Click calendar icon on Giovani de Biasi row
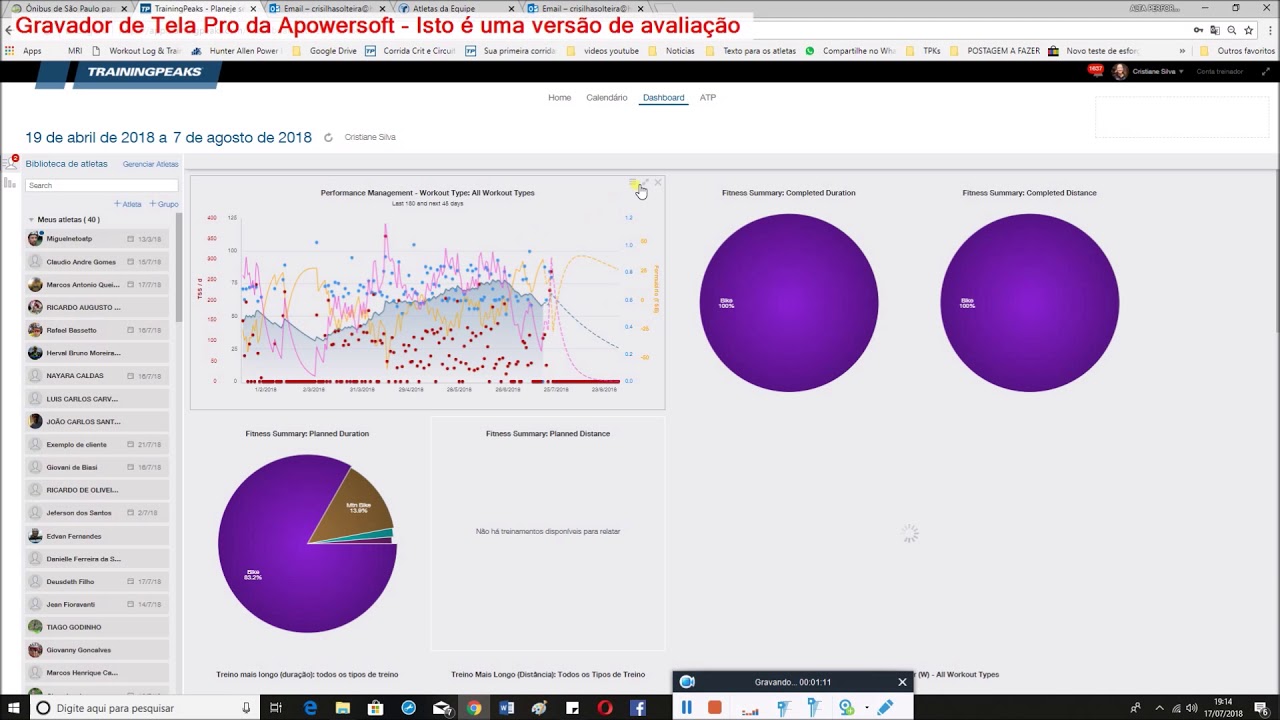The image size is (1280, 720). click(130, 467)
